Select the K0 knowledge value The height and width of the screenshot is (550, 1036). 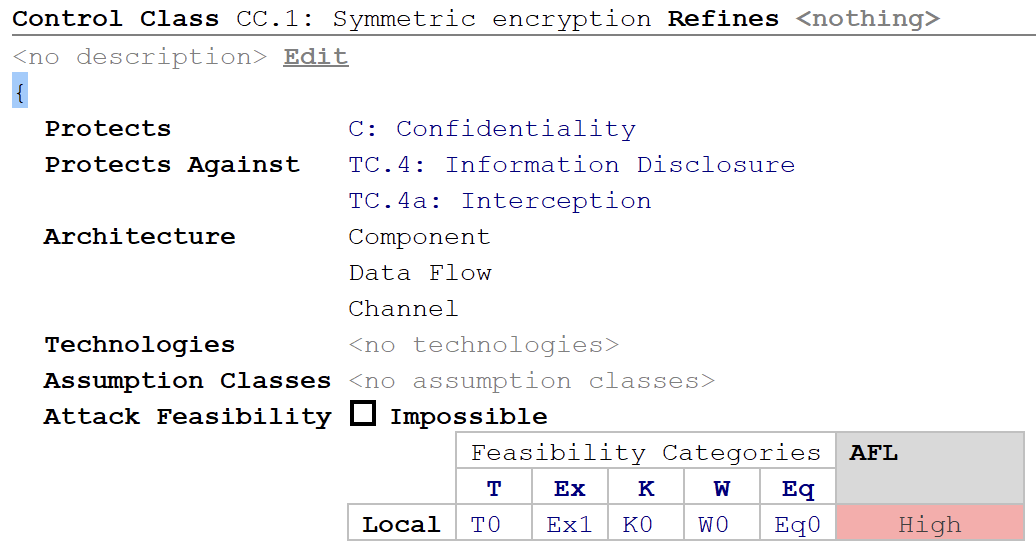click(638, 524)
